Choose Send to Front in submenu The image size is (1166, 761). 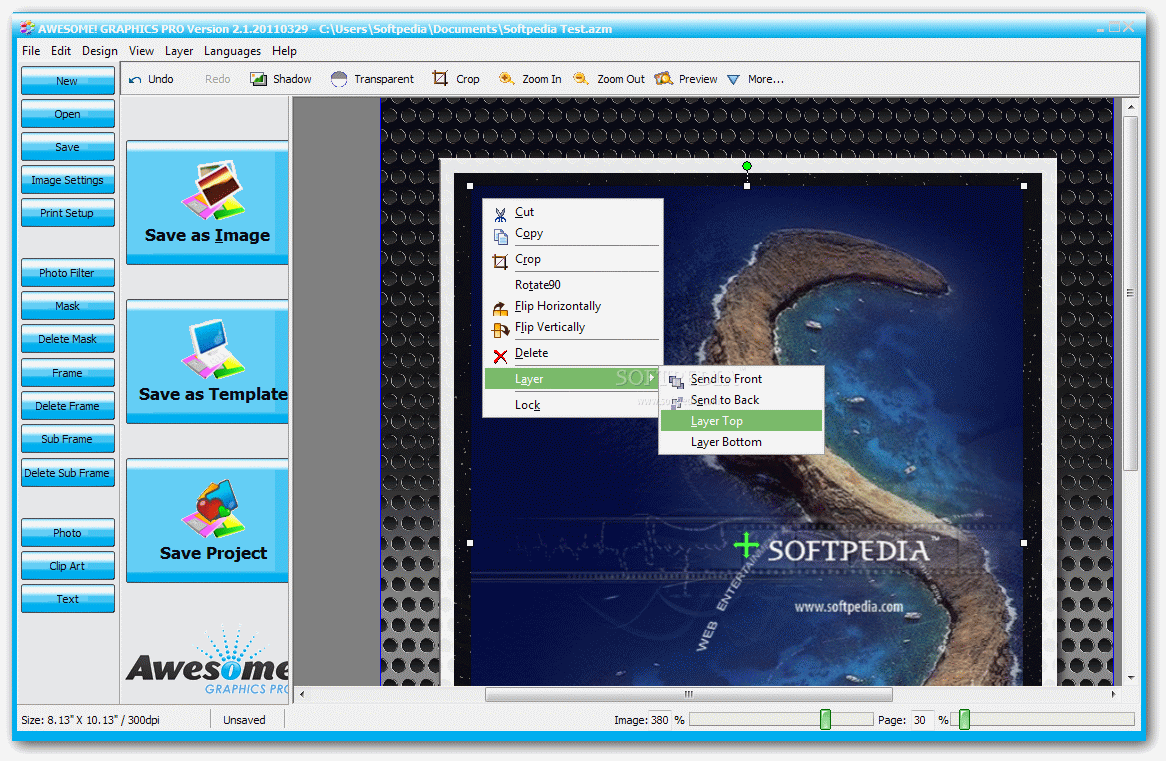(741, 379)
